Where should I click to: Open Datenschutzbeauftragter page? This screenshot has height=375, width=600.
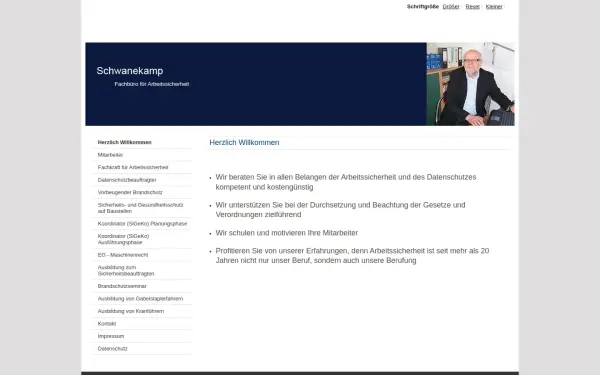tap(127, 180)
